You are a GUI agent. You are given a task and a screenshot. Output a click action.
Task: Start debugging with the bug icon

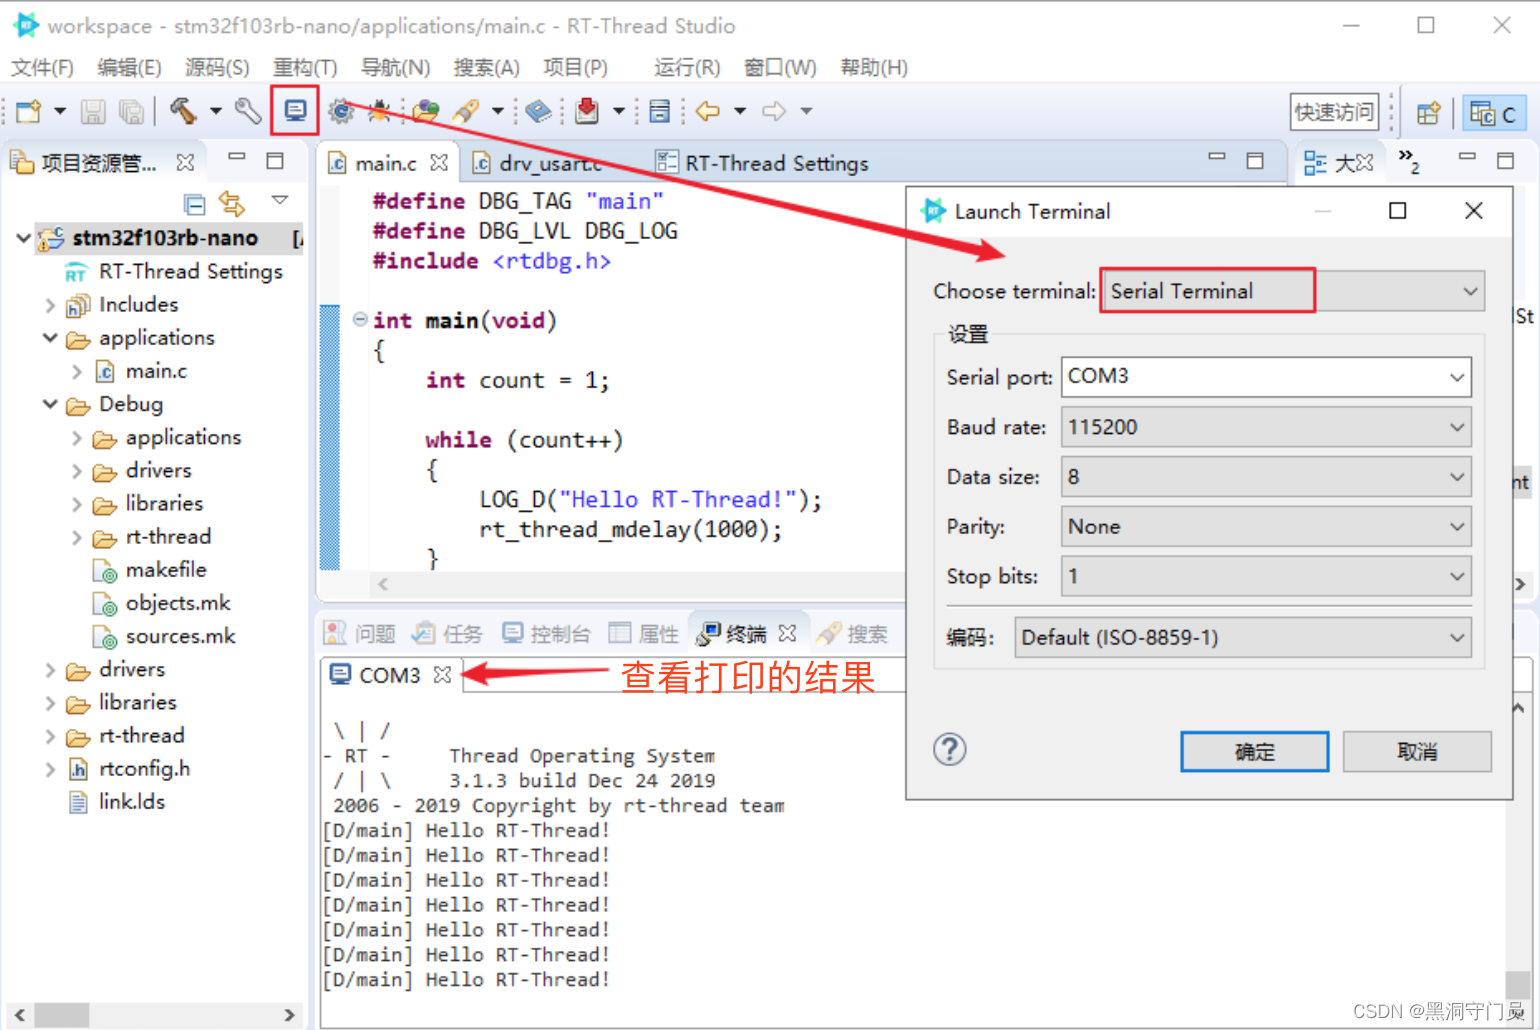pyautogui.click(x=379, y=111)
